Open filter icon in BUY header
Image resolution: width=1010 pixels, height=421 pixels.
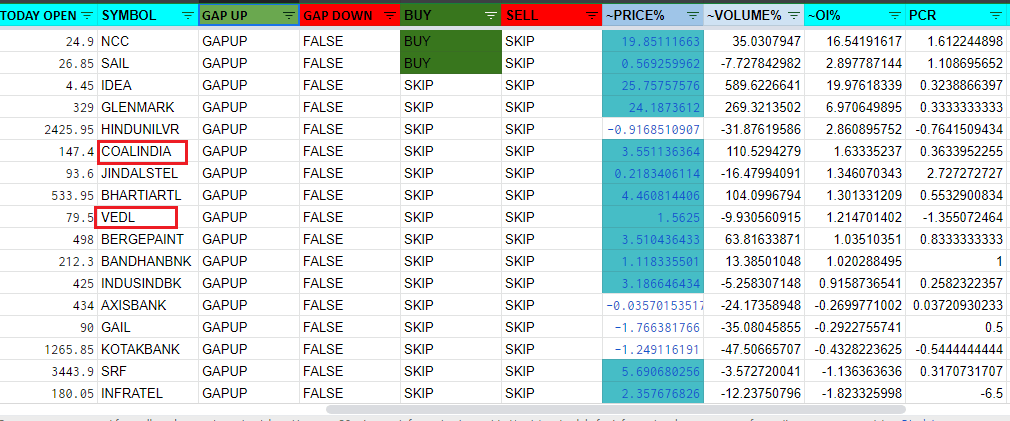pyautogui.click(x=491, y=15)
